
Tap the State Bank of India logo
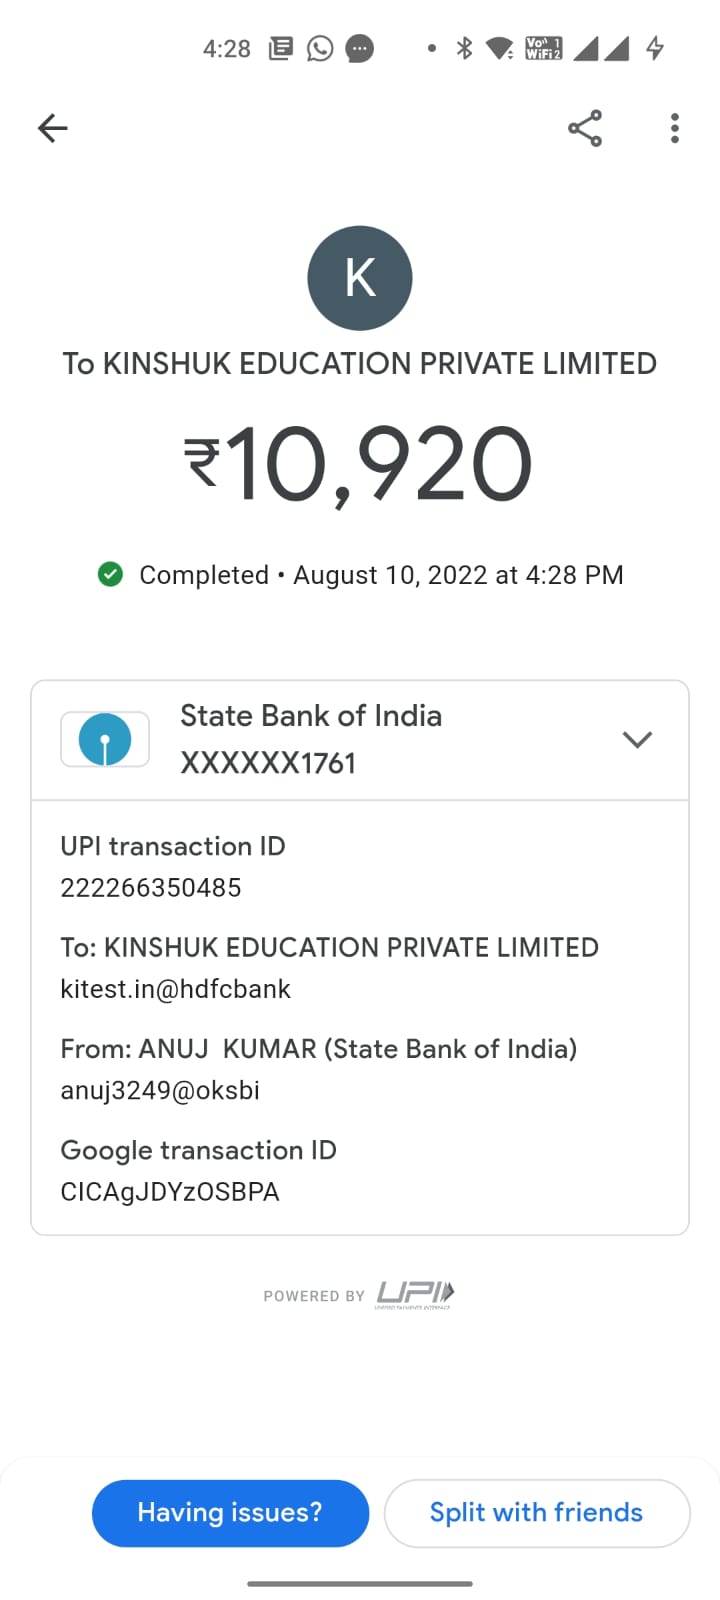click(x=105, y=740)
